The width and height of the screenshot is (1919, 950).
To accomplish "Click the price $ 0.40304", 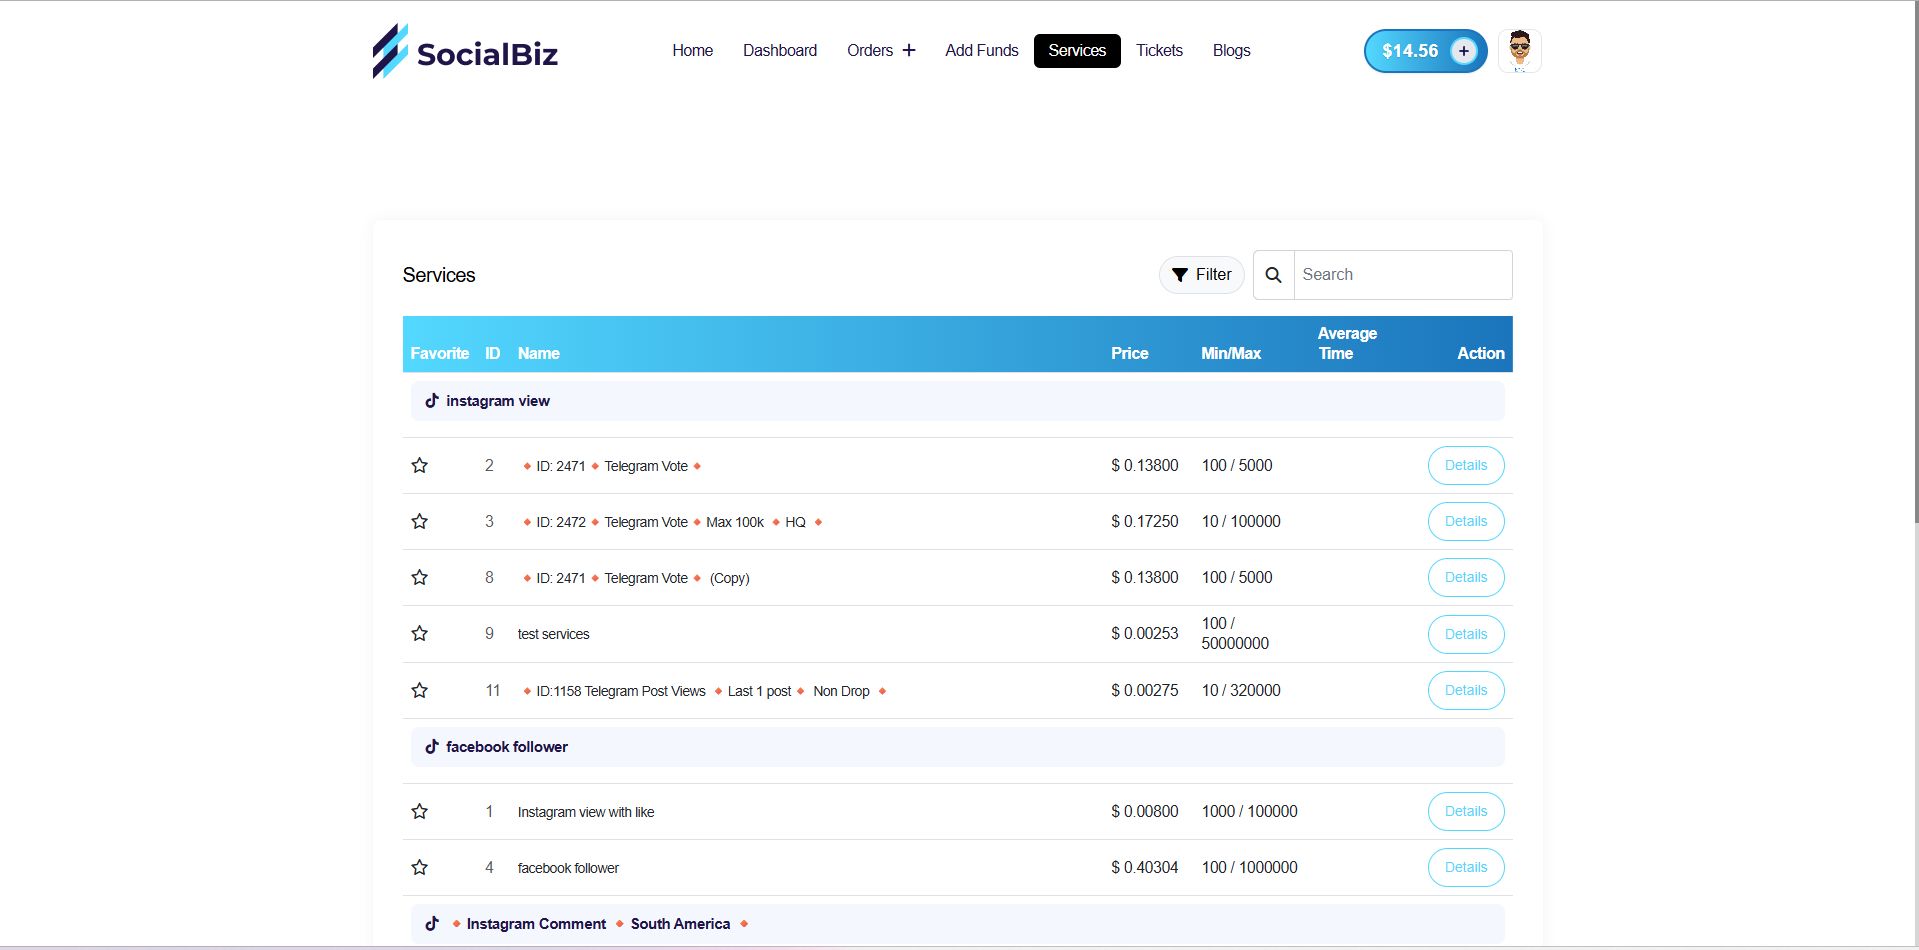I will point(1145,867).
